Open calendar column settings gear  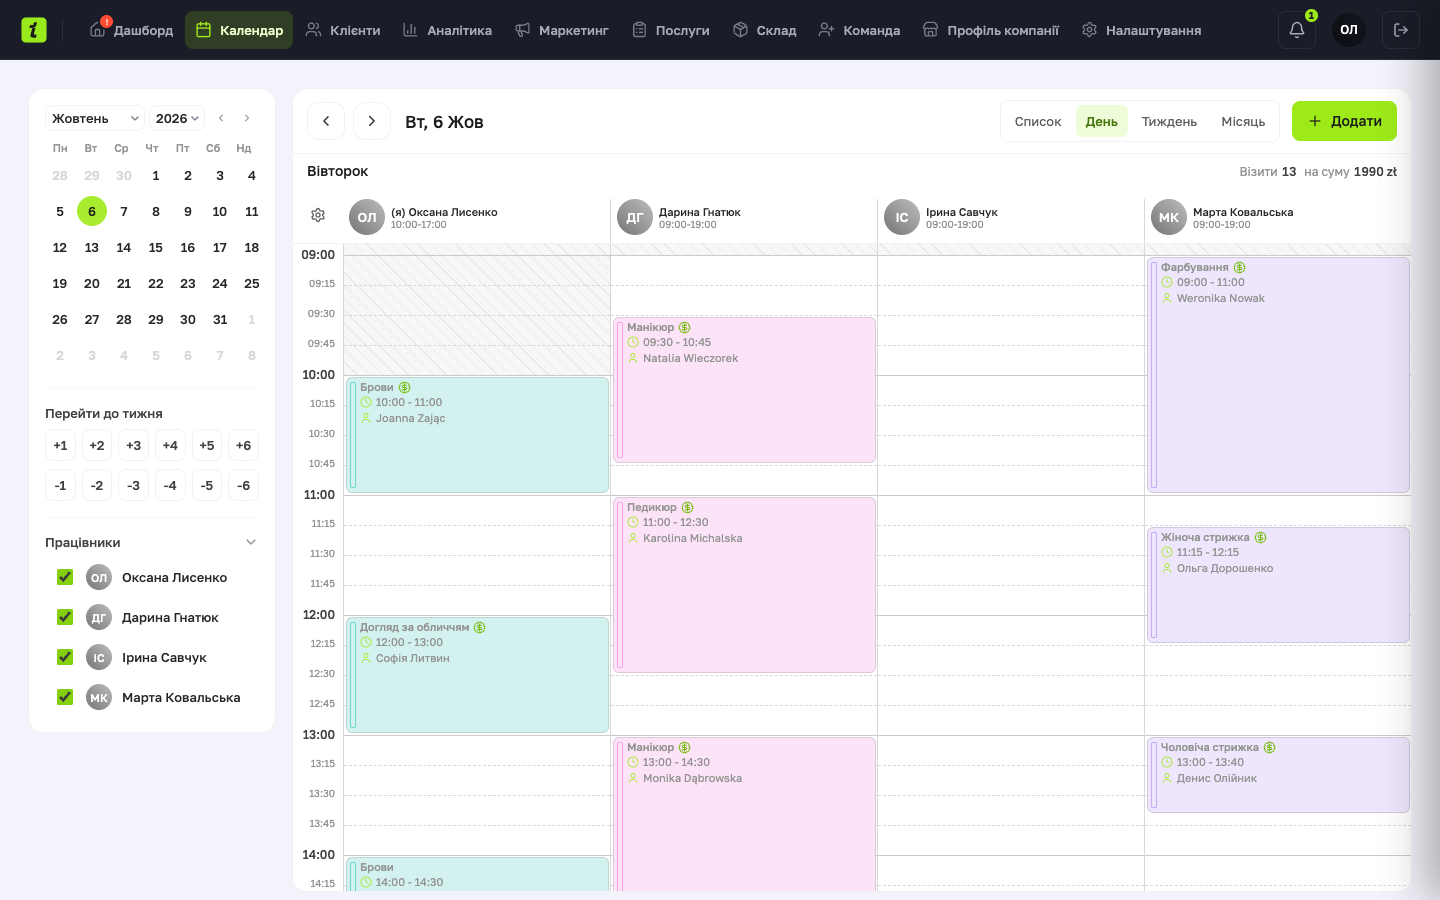point(318,215)
